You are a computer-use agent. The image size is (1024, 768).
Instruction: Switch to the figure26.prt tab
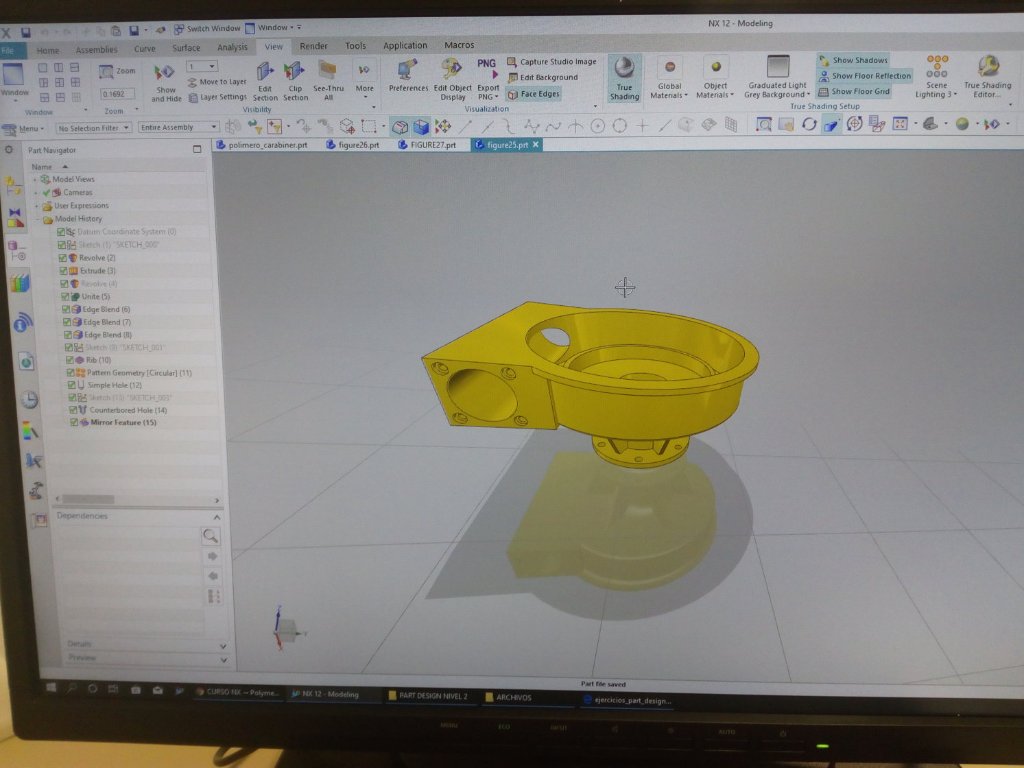pyautogui.click(x=353, y=145)
